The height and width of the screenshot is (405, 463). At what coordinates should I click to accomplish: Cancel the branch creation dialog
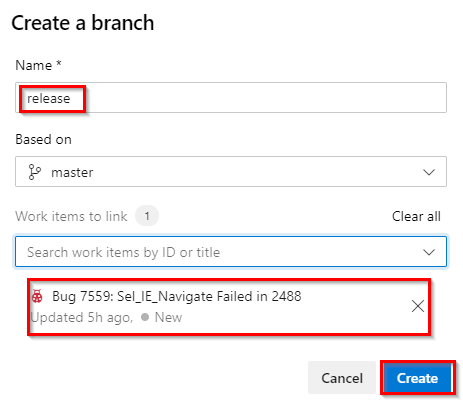coord(342,378)
